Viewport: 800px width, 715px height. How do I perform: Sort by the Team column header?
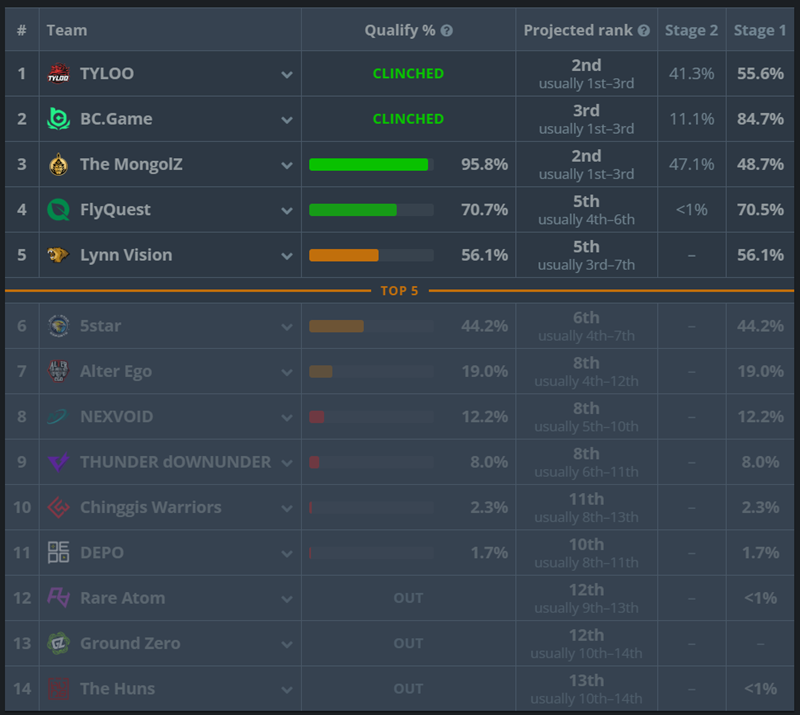coord(67,31)
